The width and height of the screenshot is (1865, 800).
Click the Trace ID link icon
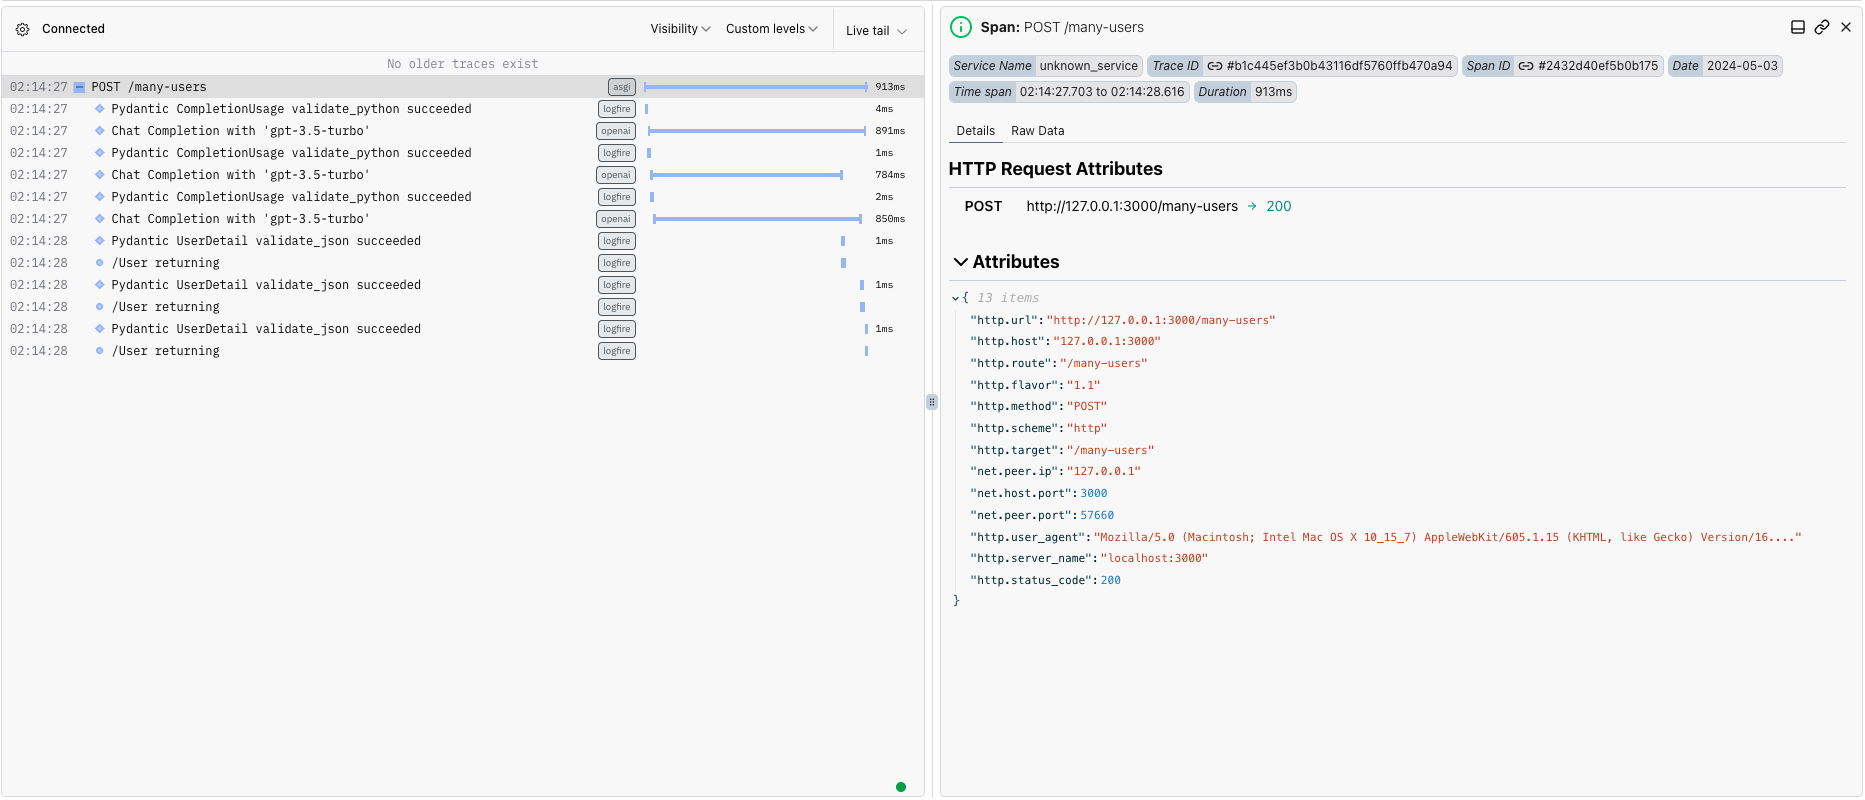click(1215, 66)
